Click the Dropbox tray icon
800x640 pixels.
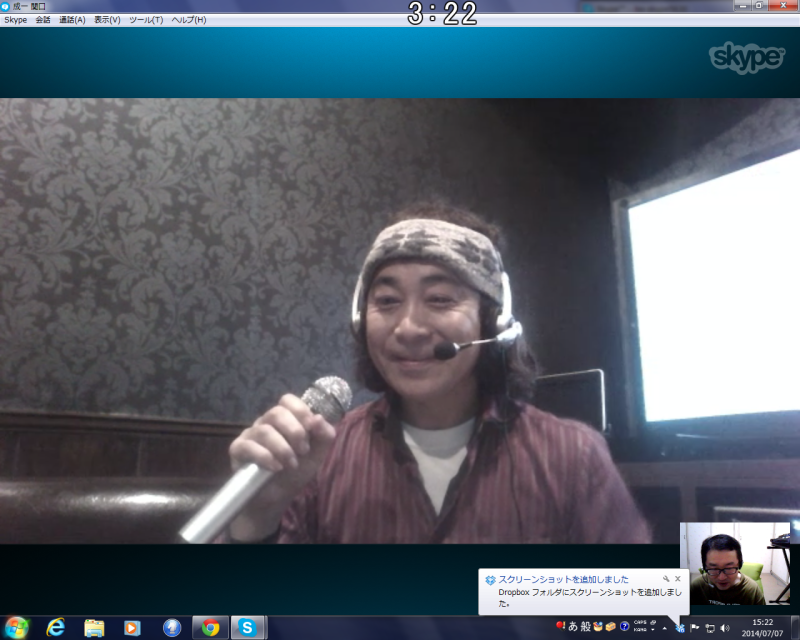(680, 628)
